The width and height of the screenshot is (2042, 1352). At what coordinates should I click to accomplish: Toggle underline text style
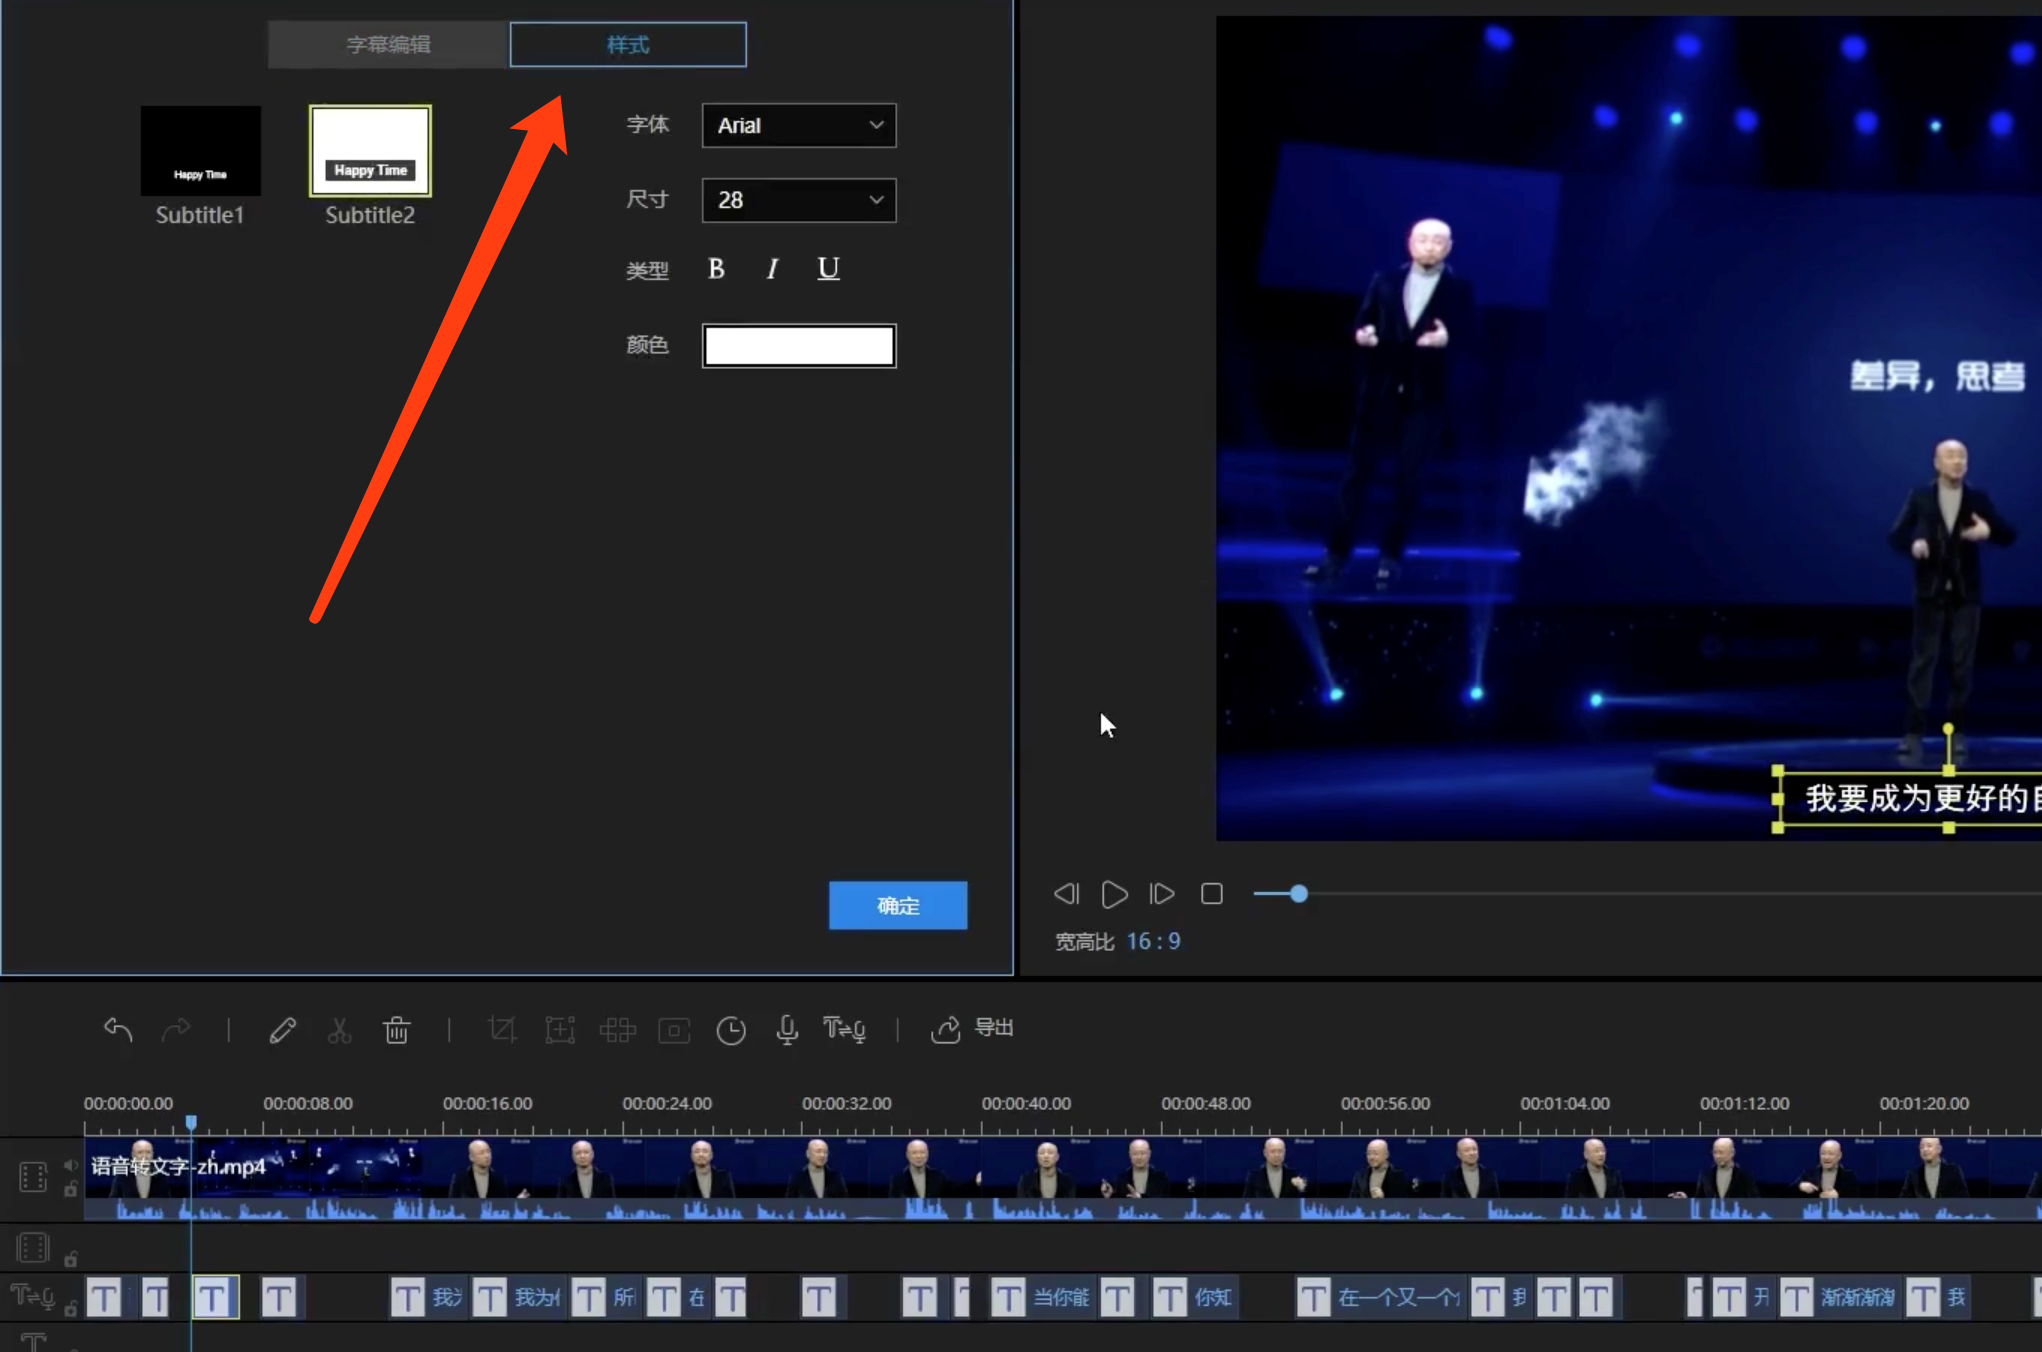[828, 269]
